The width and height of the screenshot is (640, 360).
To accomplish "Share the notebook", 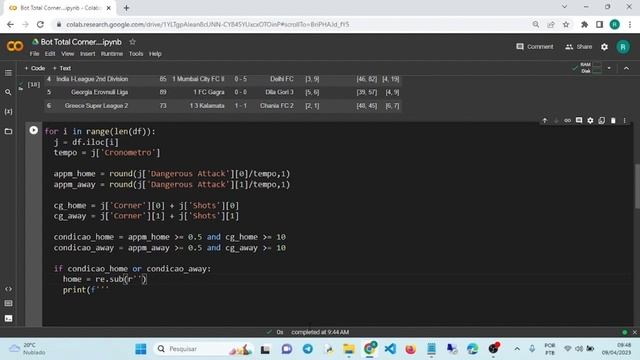I will 578,47.
